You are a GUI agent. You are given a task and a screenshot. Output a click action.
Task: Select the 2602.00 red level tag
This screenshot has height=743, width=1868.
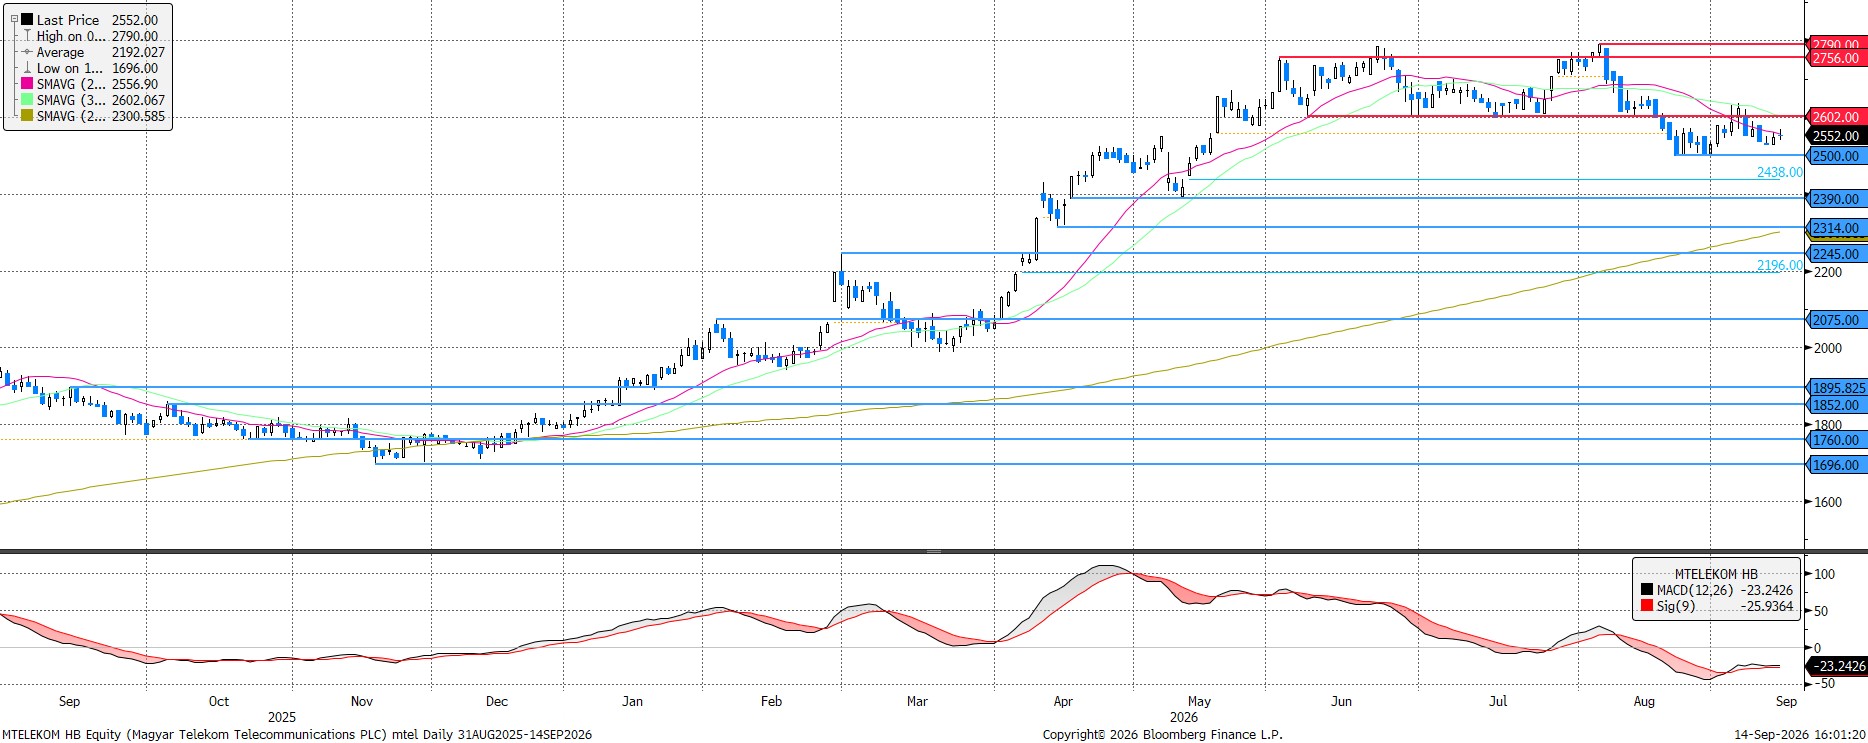click(1835, 117)
